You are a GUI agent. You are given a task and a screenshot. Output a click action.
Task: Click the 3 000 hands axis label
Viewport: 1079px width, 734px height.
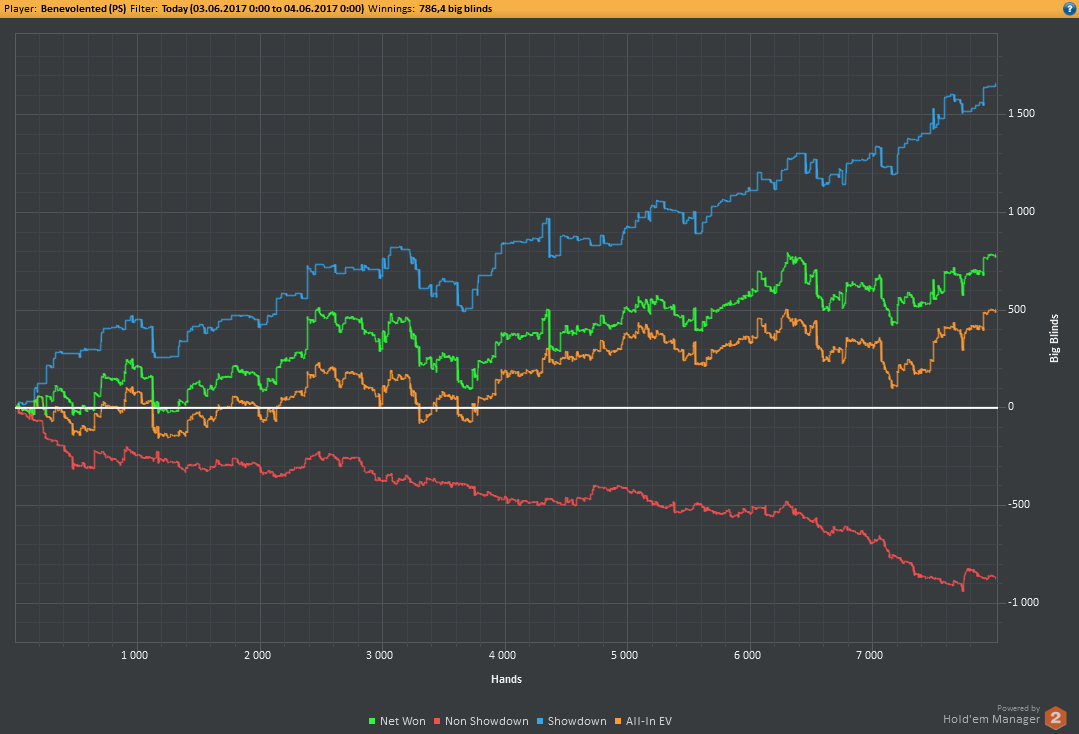[x=380, y=655]
